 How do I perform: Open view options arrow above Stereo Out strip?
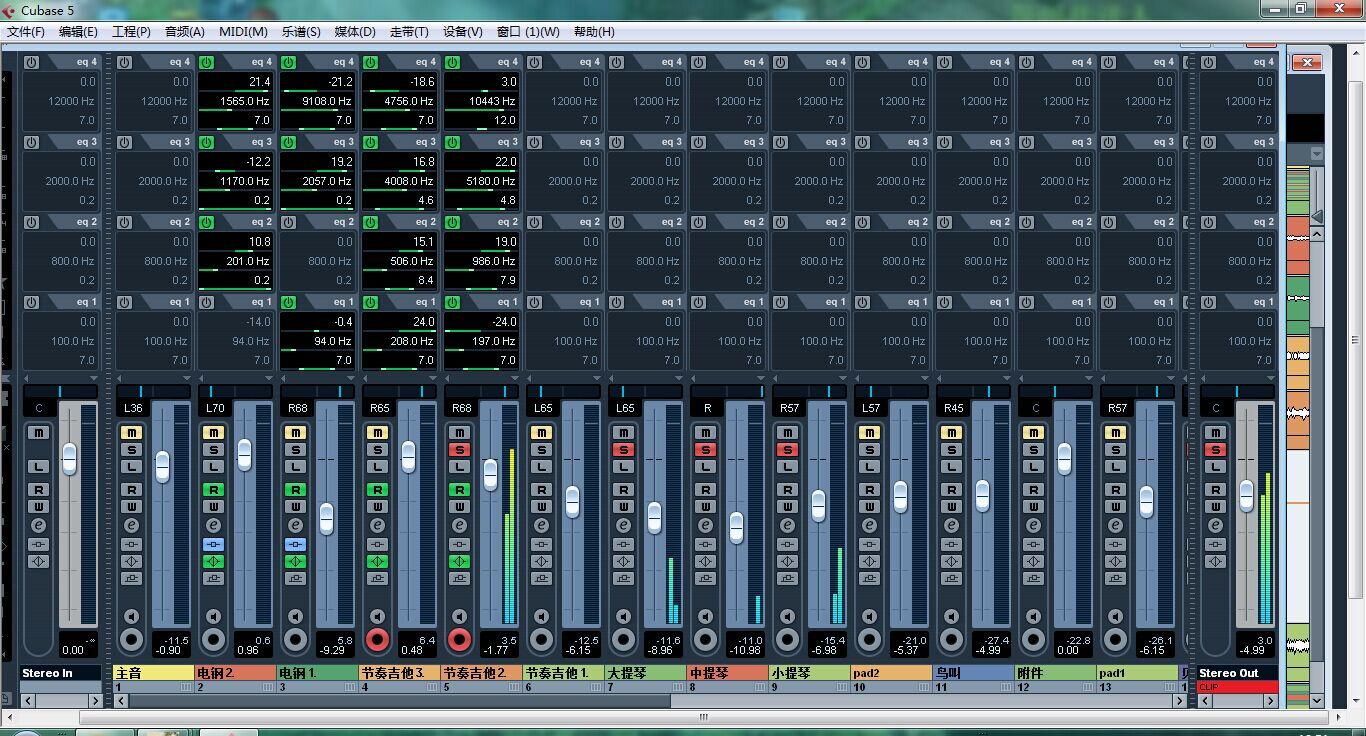click(x=1272, y=378)
